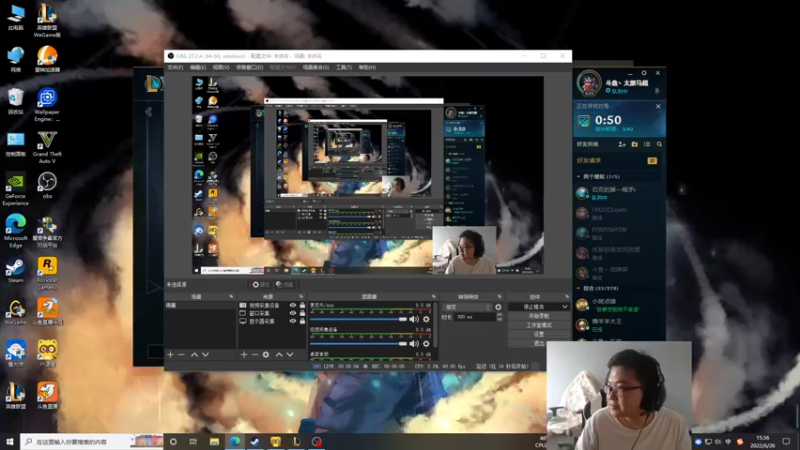Open the obs desktop shortcut
Viewport: 800px width, 450px height.
point(47,185)
